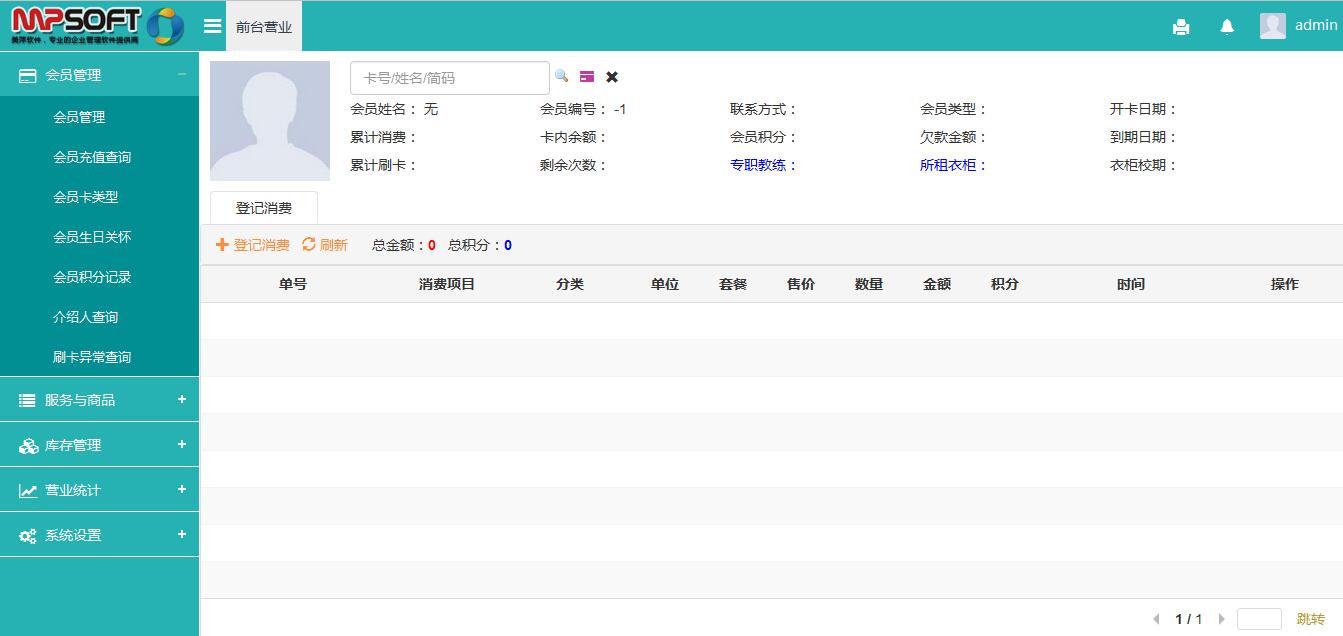The height and width of the screenshot is (636, 1343).
Task: Open the printer icon in top bar
Action: pyautogui.click(x=1181, y=27)
